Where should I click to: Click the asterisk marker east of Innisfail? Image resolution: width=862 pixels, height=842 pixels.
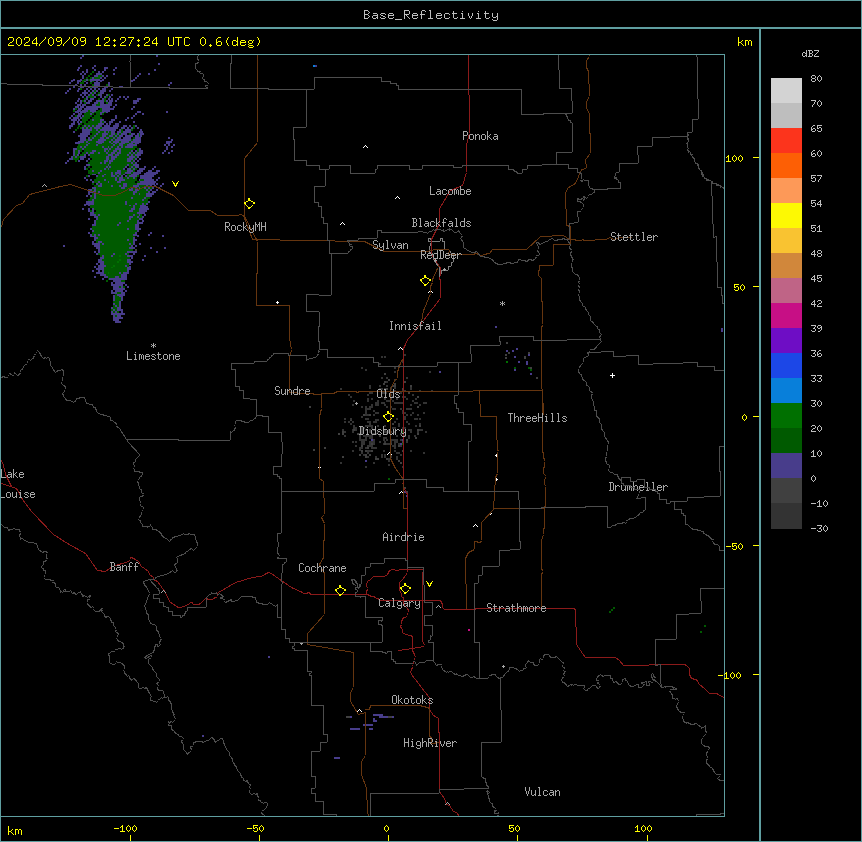[502, 303]
